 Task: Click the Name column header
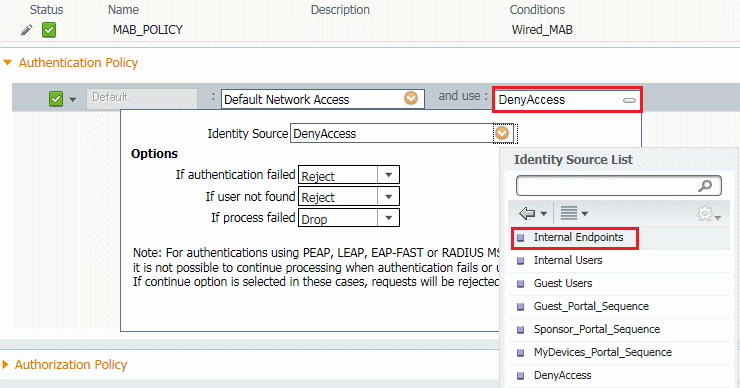coord(123,9)
